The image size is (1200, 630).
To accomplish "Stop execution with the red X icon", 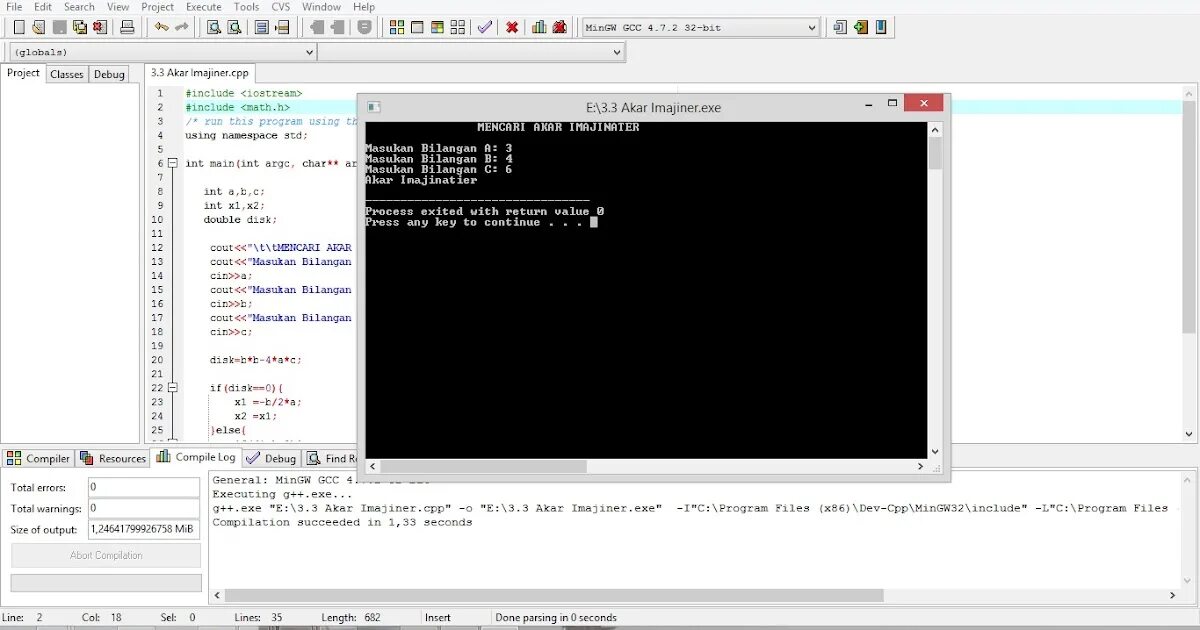I will [512, 27].
